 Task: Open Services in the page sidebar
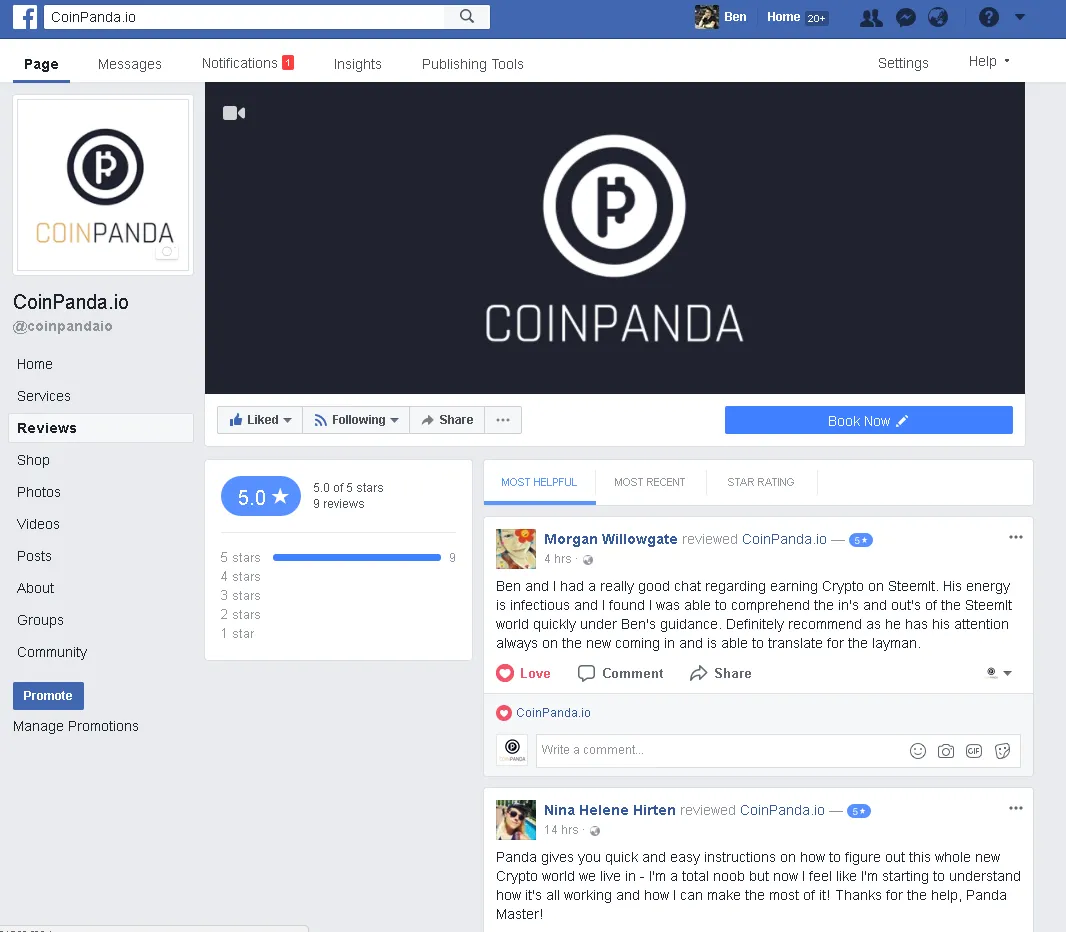tap(44, 396)
